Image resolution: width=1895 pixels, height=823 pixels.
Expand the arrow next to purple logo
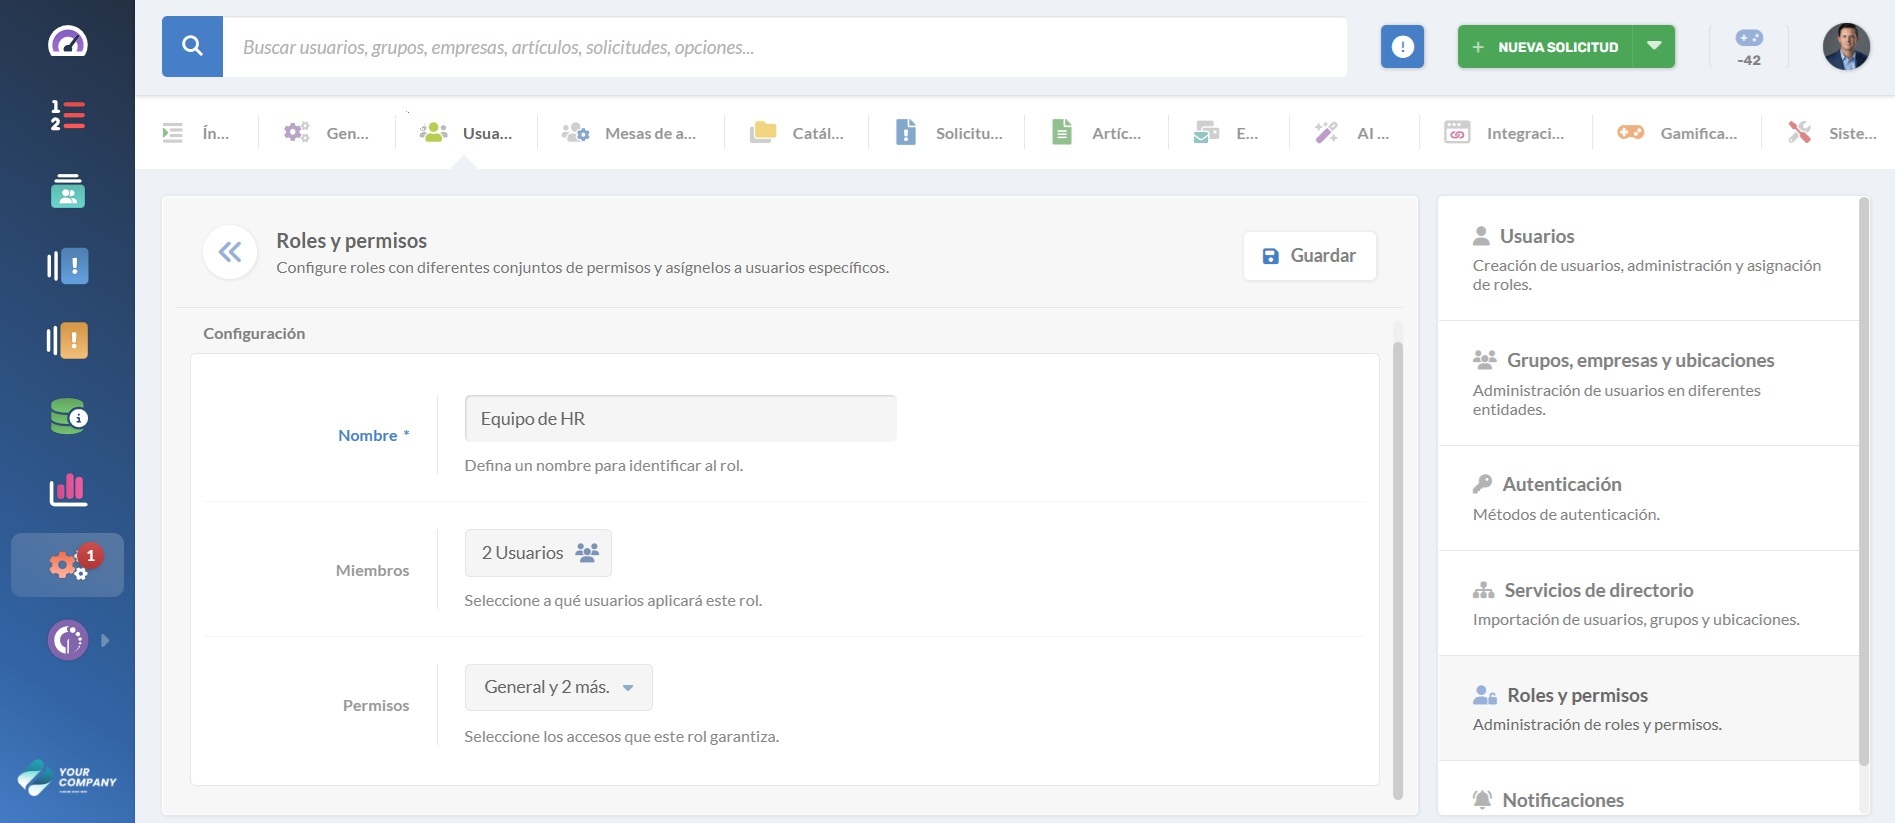pyautogui.click(x=105, y=640)
